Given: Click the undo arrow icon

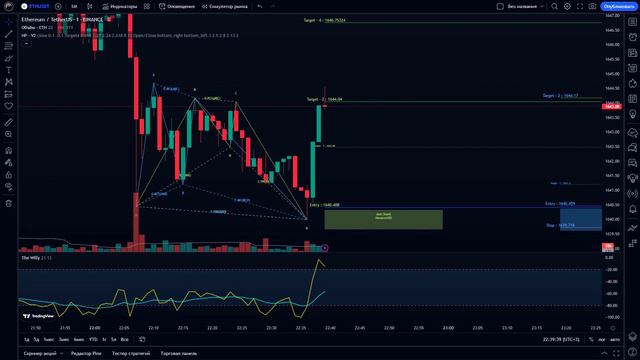Looking at the screenshot, I should (260, 6).
